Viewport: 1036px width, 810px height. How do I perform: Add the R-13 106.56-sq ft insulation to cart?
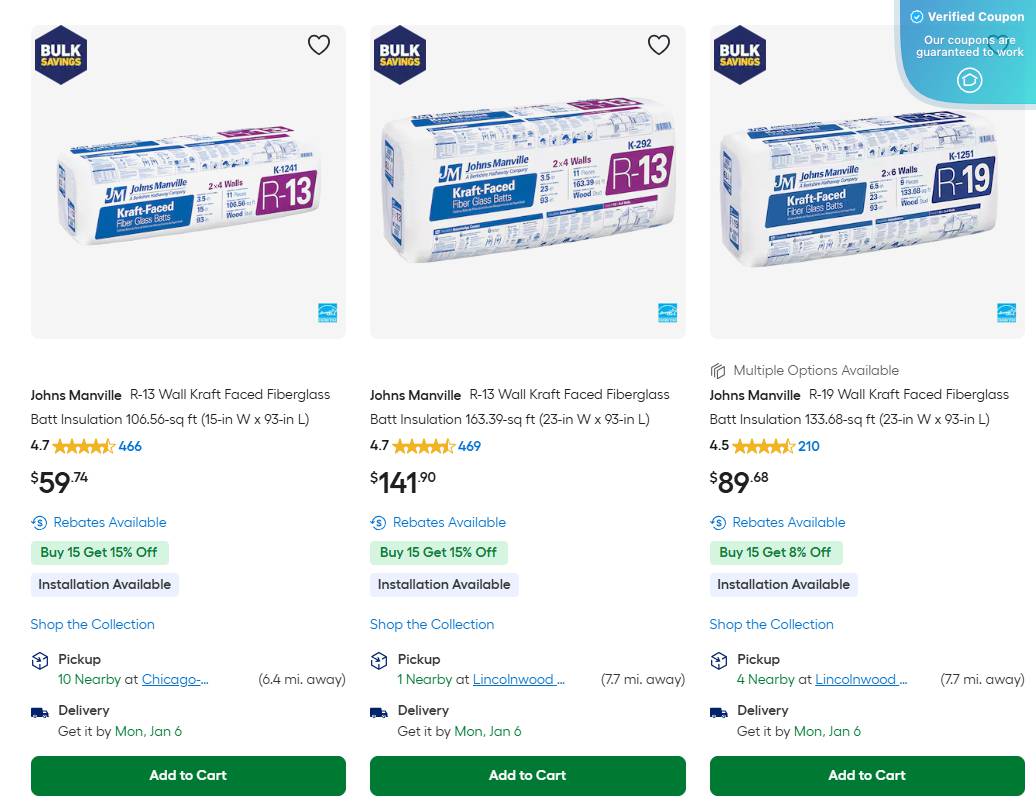click(x=188, y=775)
